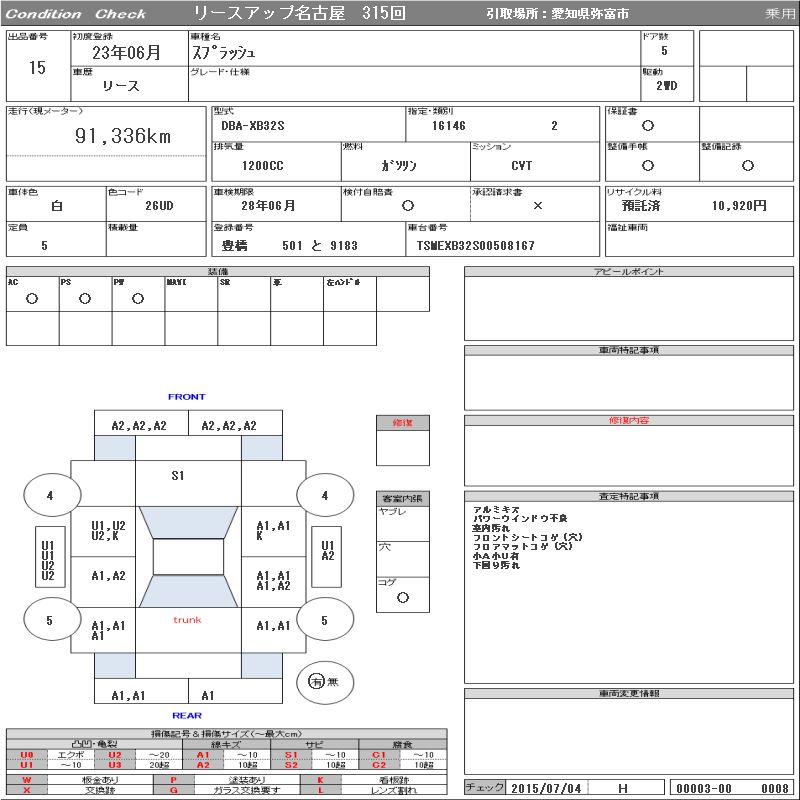
Task: Click the upper-right tire circle marked 4
Action: (x=324, y=495)
